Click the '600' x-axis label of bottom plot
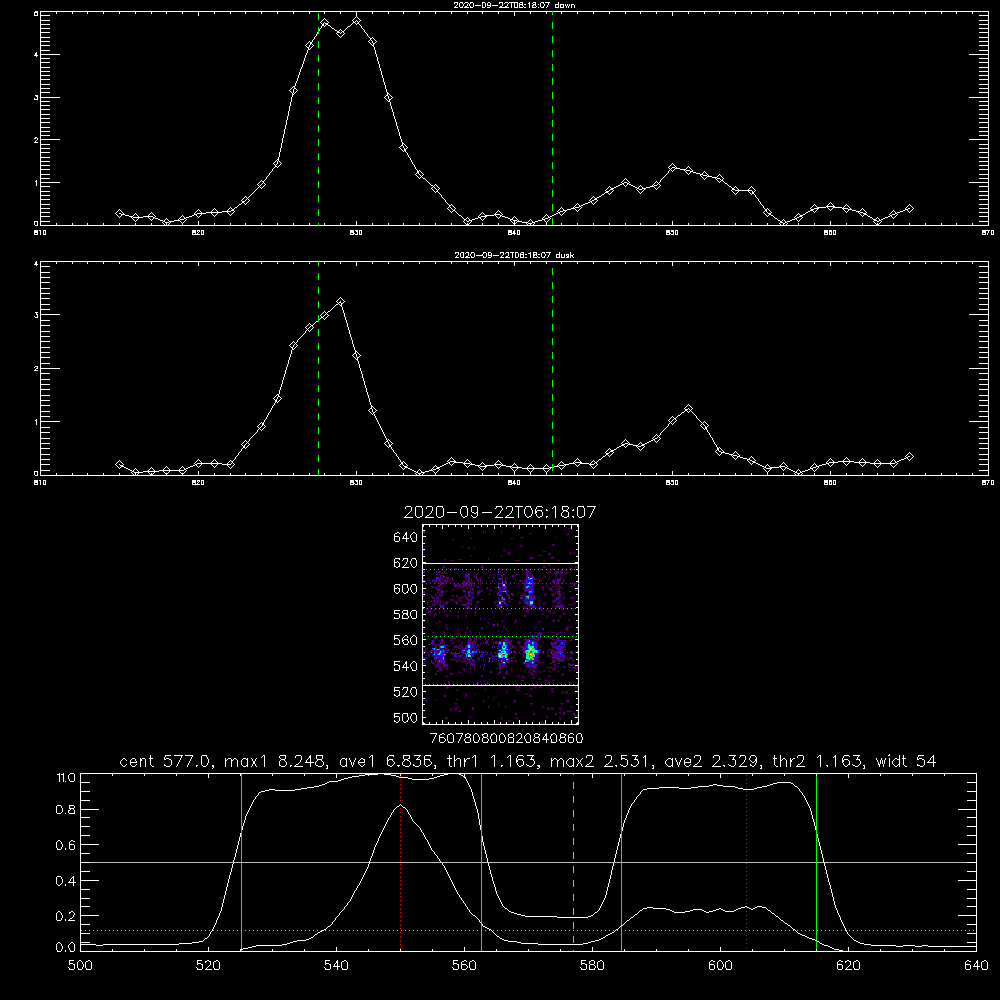 [720, 966]
